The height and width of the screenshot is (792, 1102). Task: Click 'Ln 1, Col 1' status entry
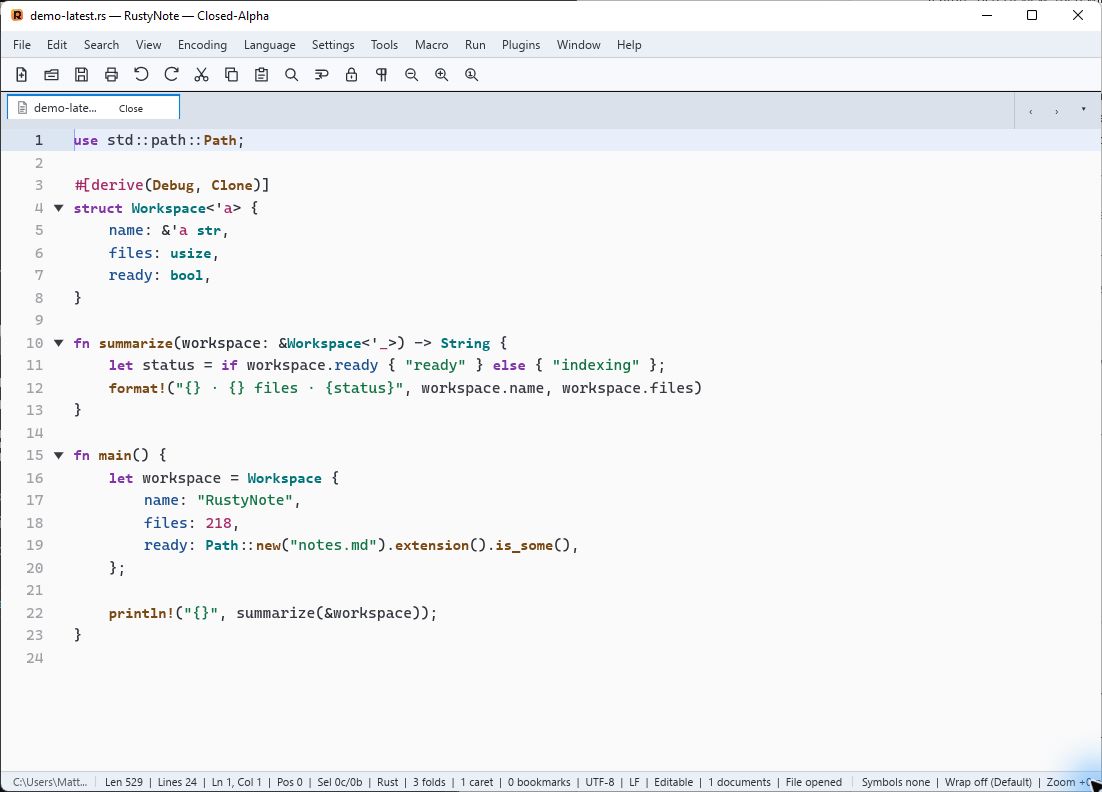(237, 782)
